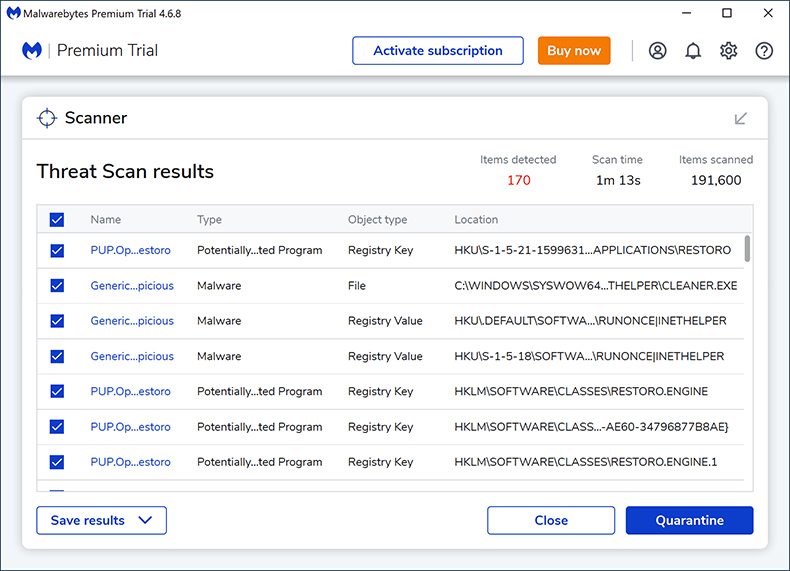The height and width of the screenshot is (571, 790).
Task: Click the results list scrollbar thumb
Action: pyautogui.click(x=747, y=248)
